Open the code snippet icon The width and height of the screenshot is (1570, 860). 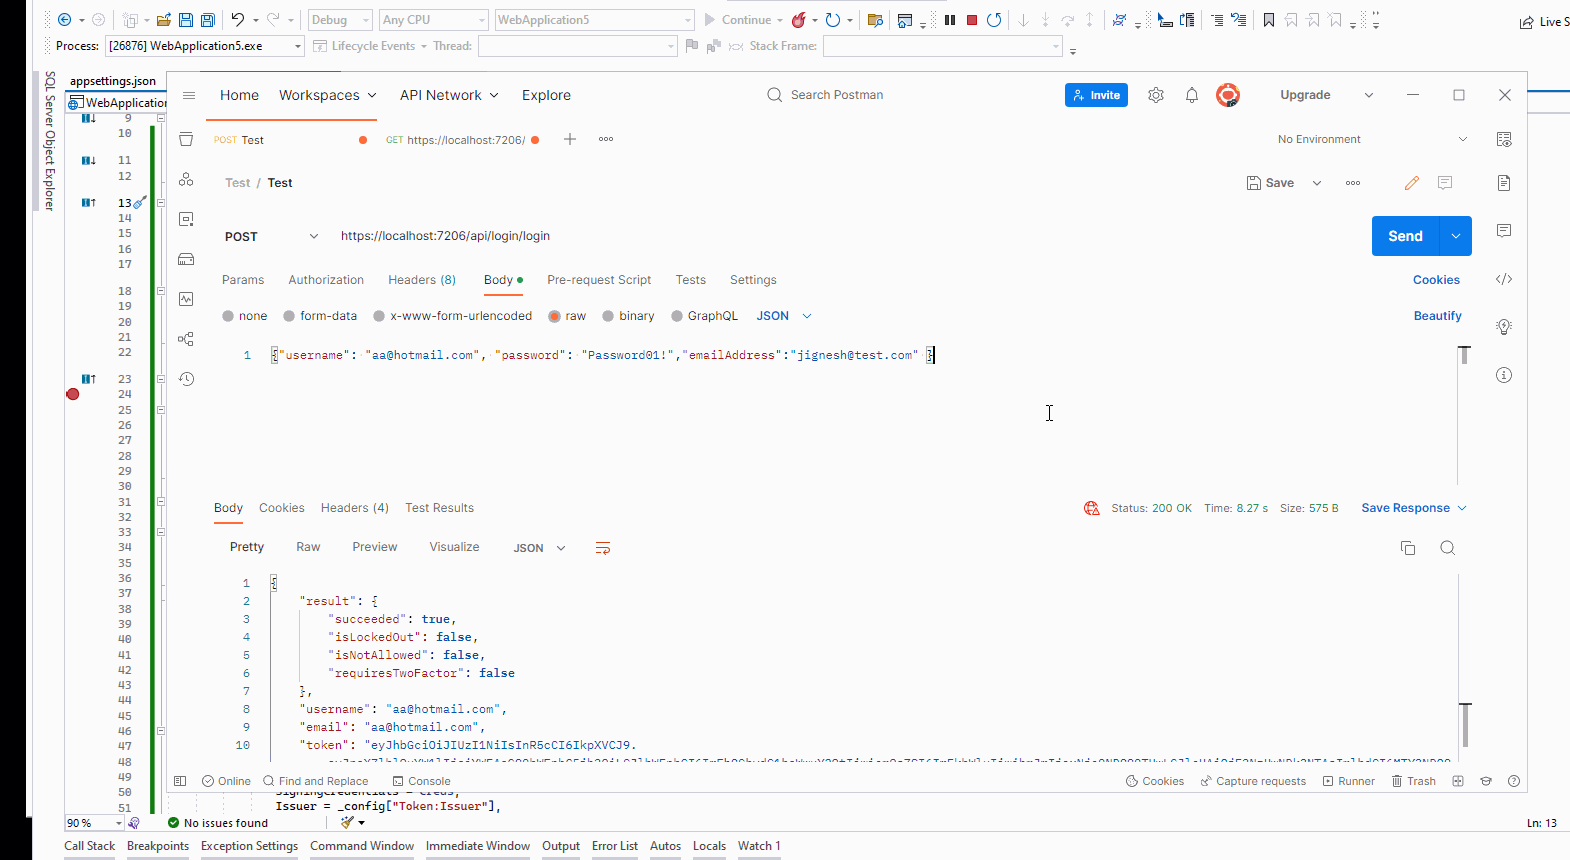(1504, 279)
